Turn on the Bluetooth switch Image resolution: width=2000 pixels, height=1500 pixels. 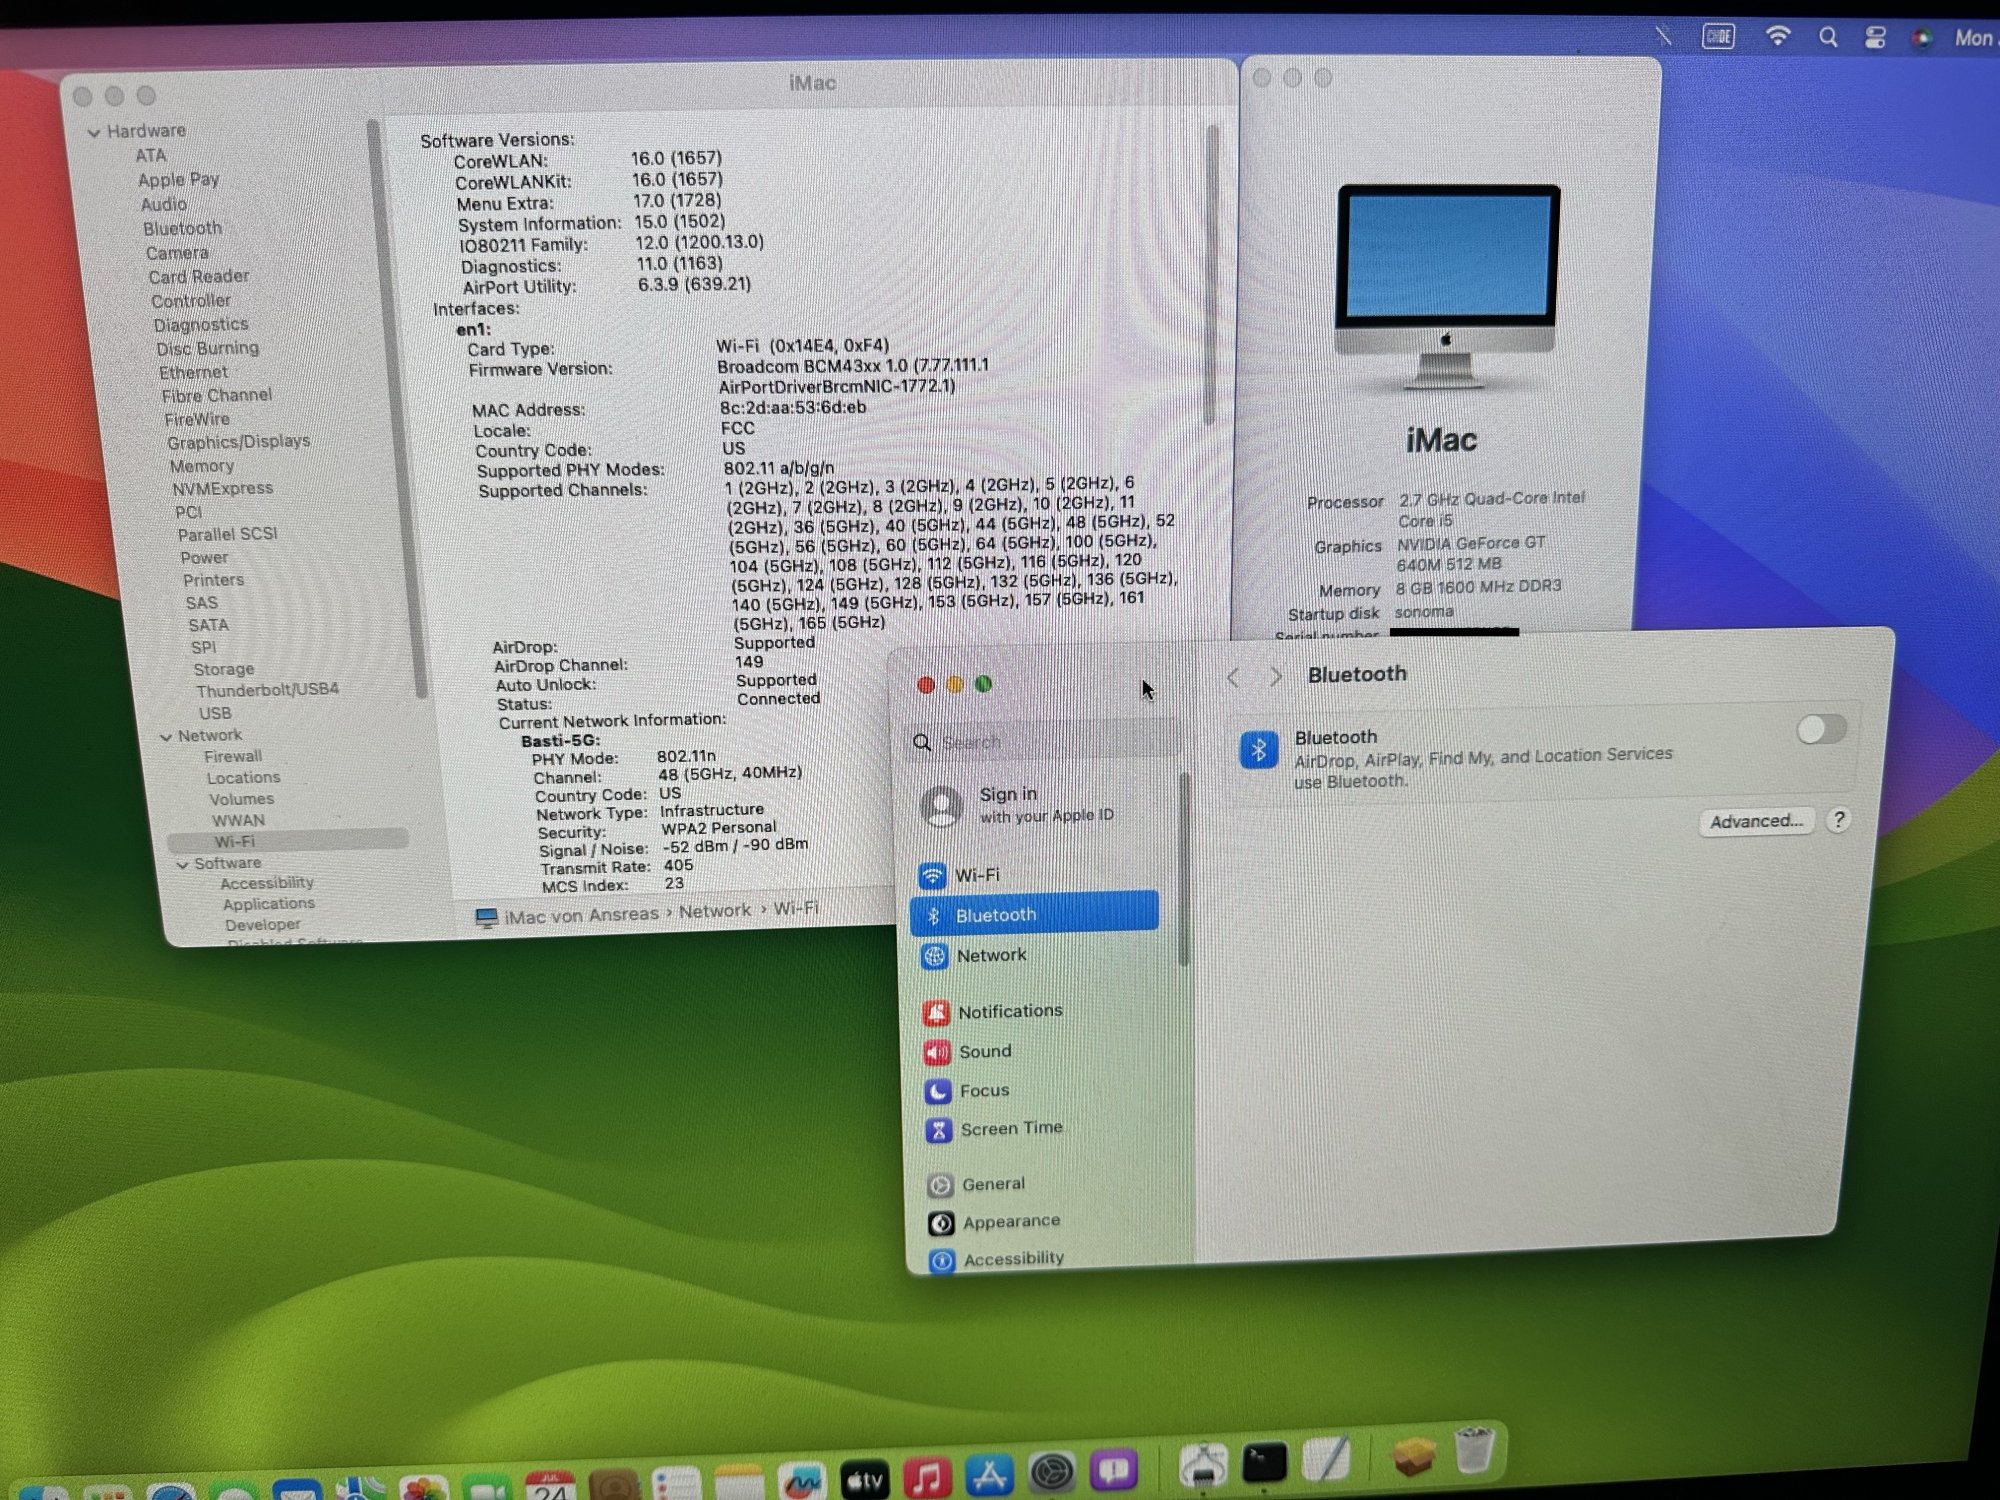point(1820,729)
